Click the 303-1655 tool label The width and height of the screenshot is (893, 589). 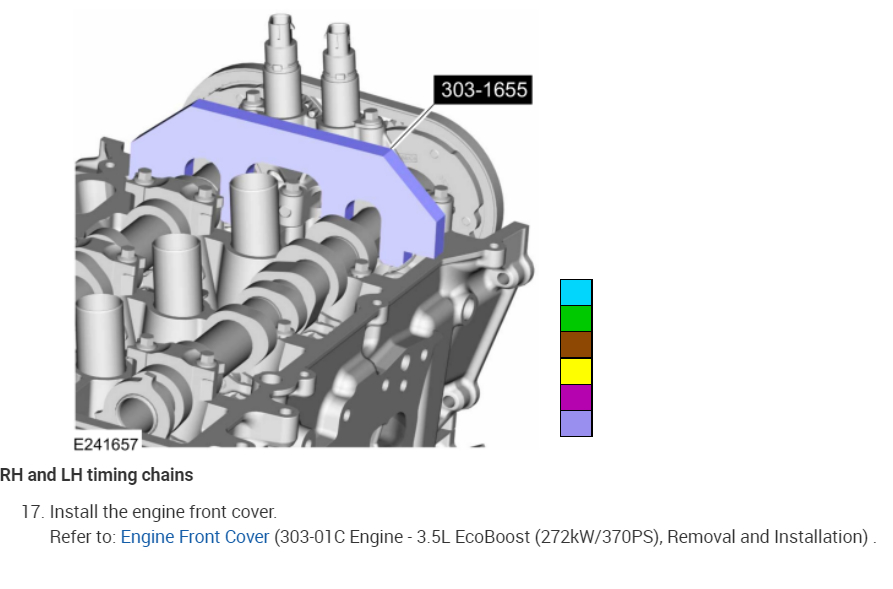(484, 90)
